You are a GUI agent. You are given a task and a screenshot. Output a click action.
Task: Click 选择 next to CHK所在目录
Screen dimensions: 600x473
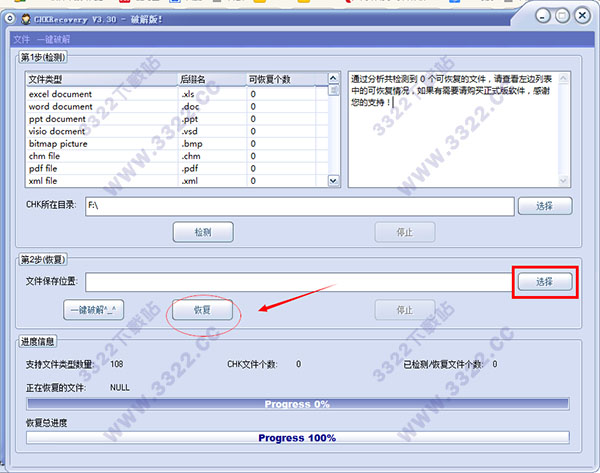(545, 206)
